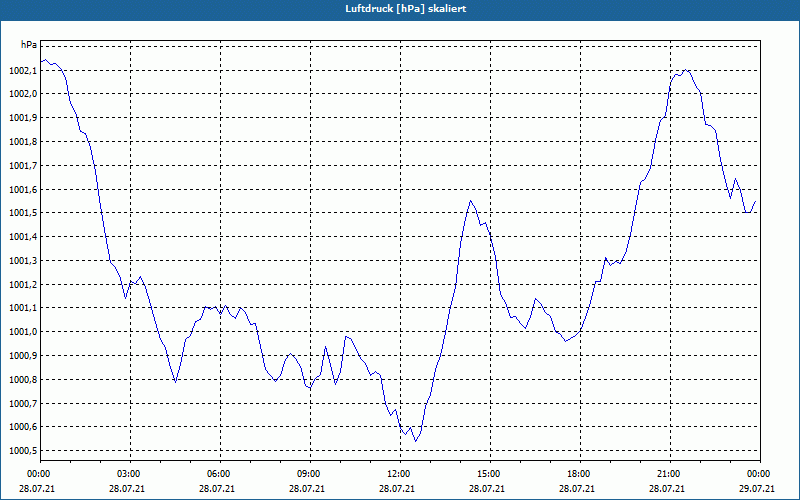The image size is (800, 500).
Task: Click the curve's peak between 12:00 and 15:00
Action: pos(470,201)
